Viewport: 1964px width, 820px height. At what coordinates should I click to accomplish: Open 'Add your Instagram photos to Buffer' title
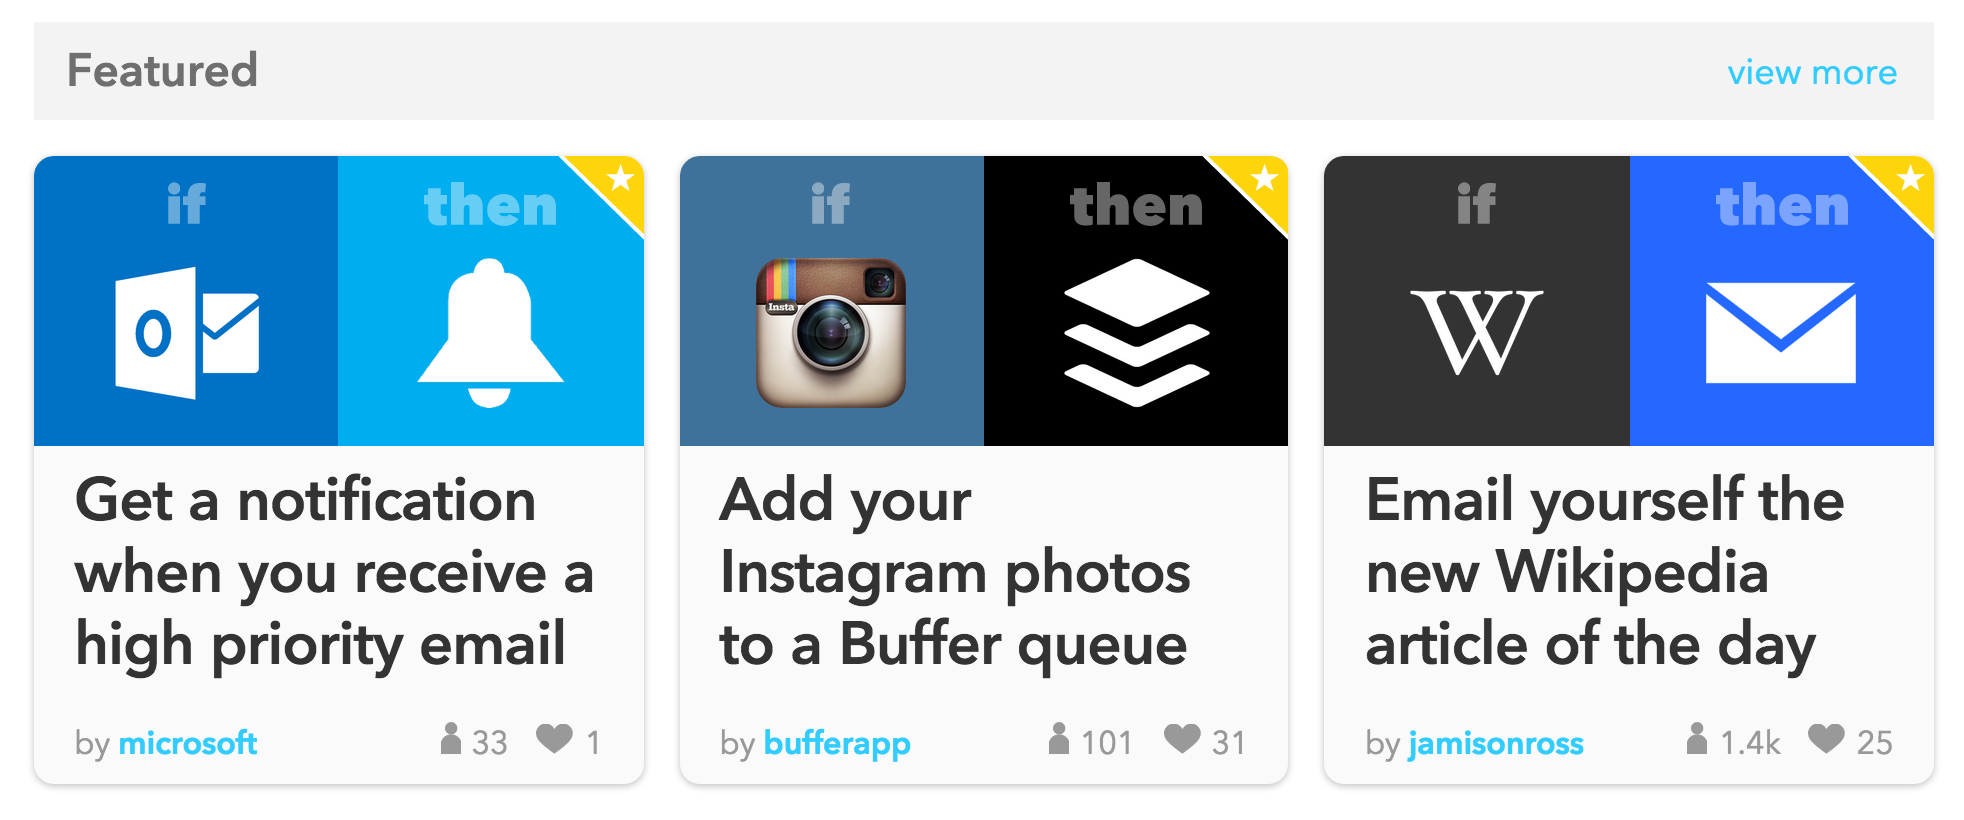coord(955,572)
